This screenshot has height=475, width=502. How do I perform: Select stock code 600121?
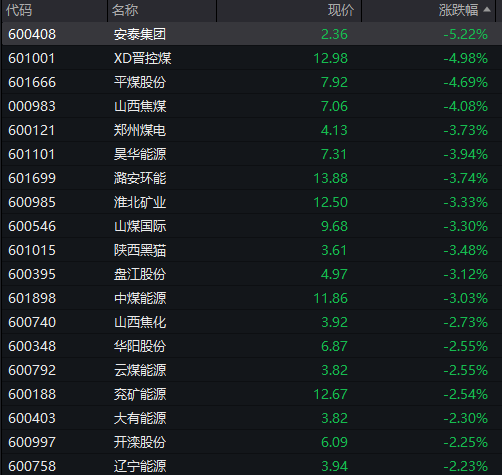point(31,130)
